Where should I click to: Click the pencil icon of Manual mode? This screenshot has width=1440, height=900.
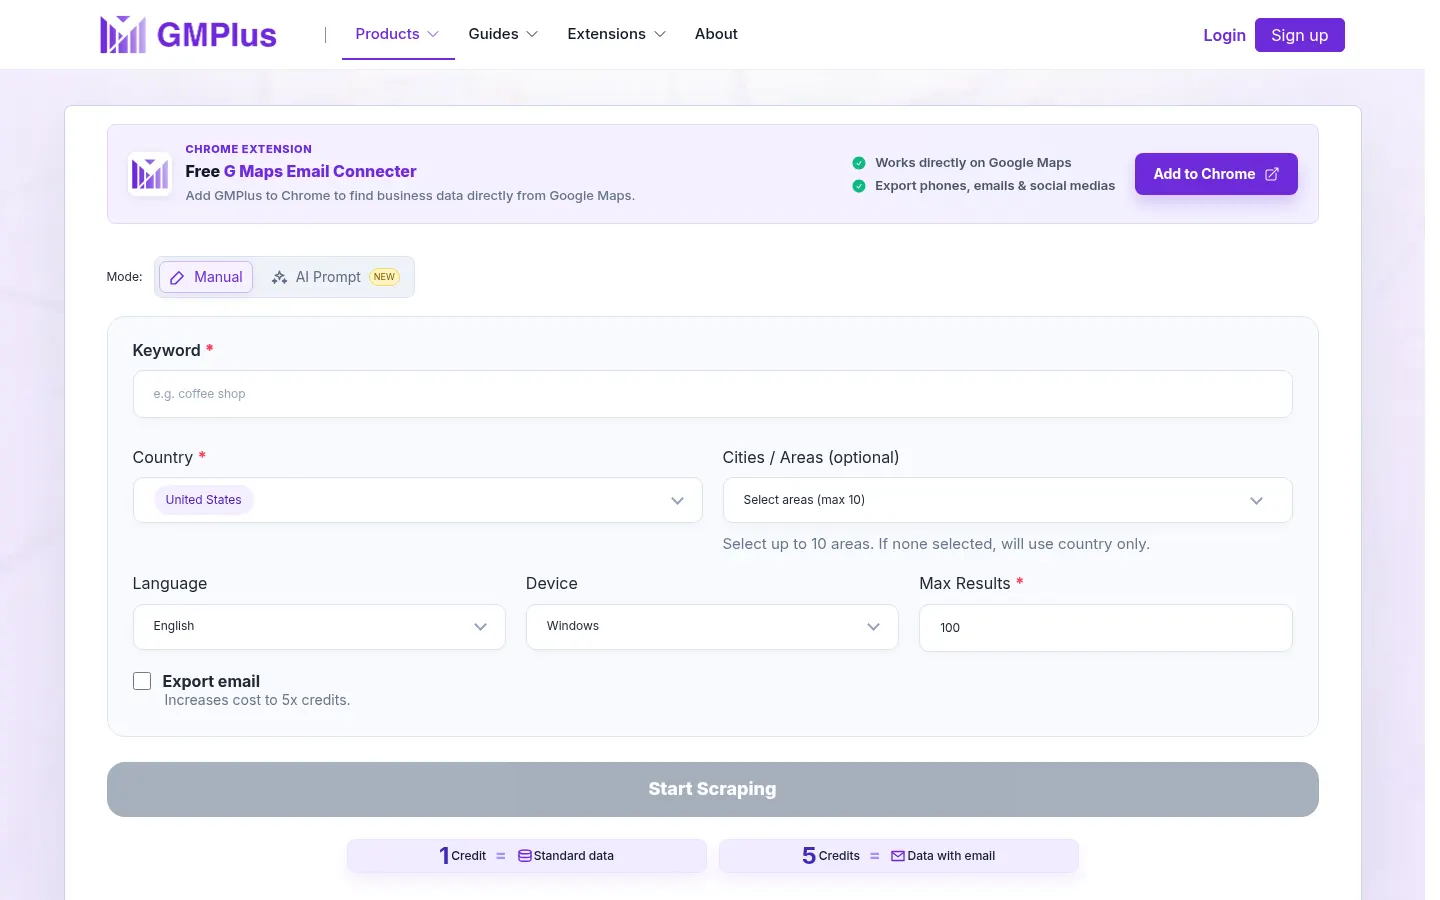(177, 278)
